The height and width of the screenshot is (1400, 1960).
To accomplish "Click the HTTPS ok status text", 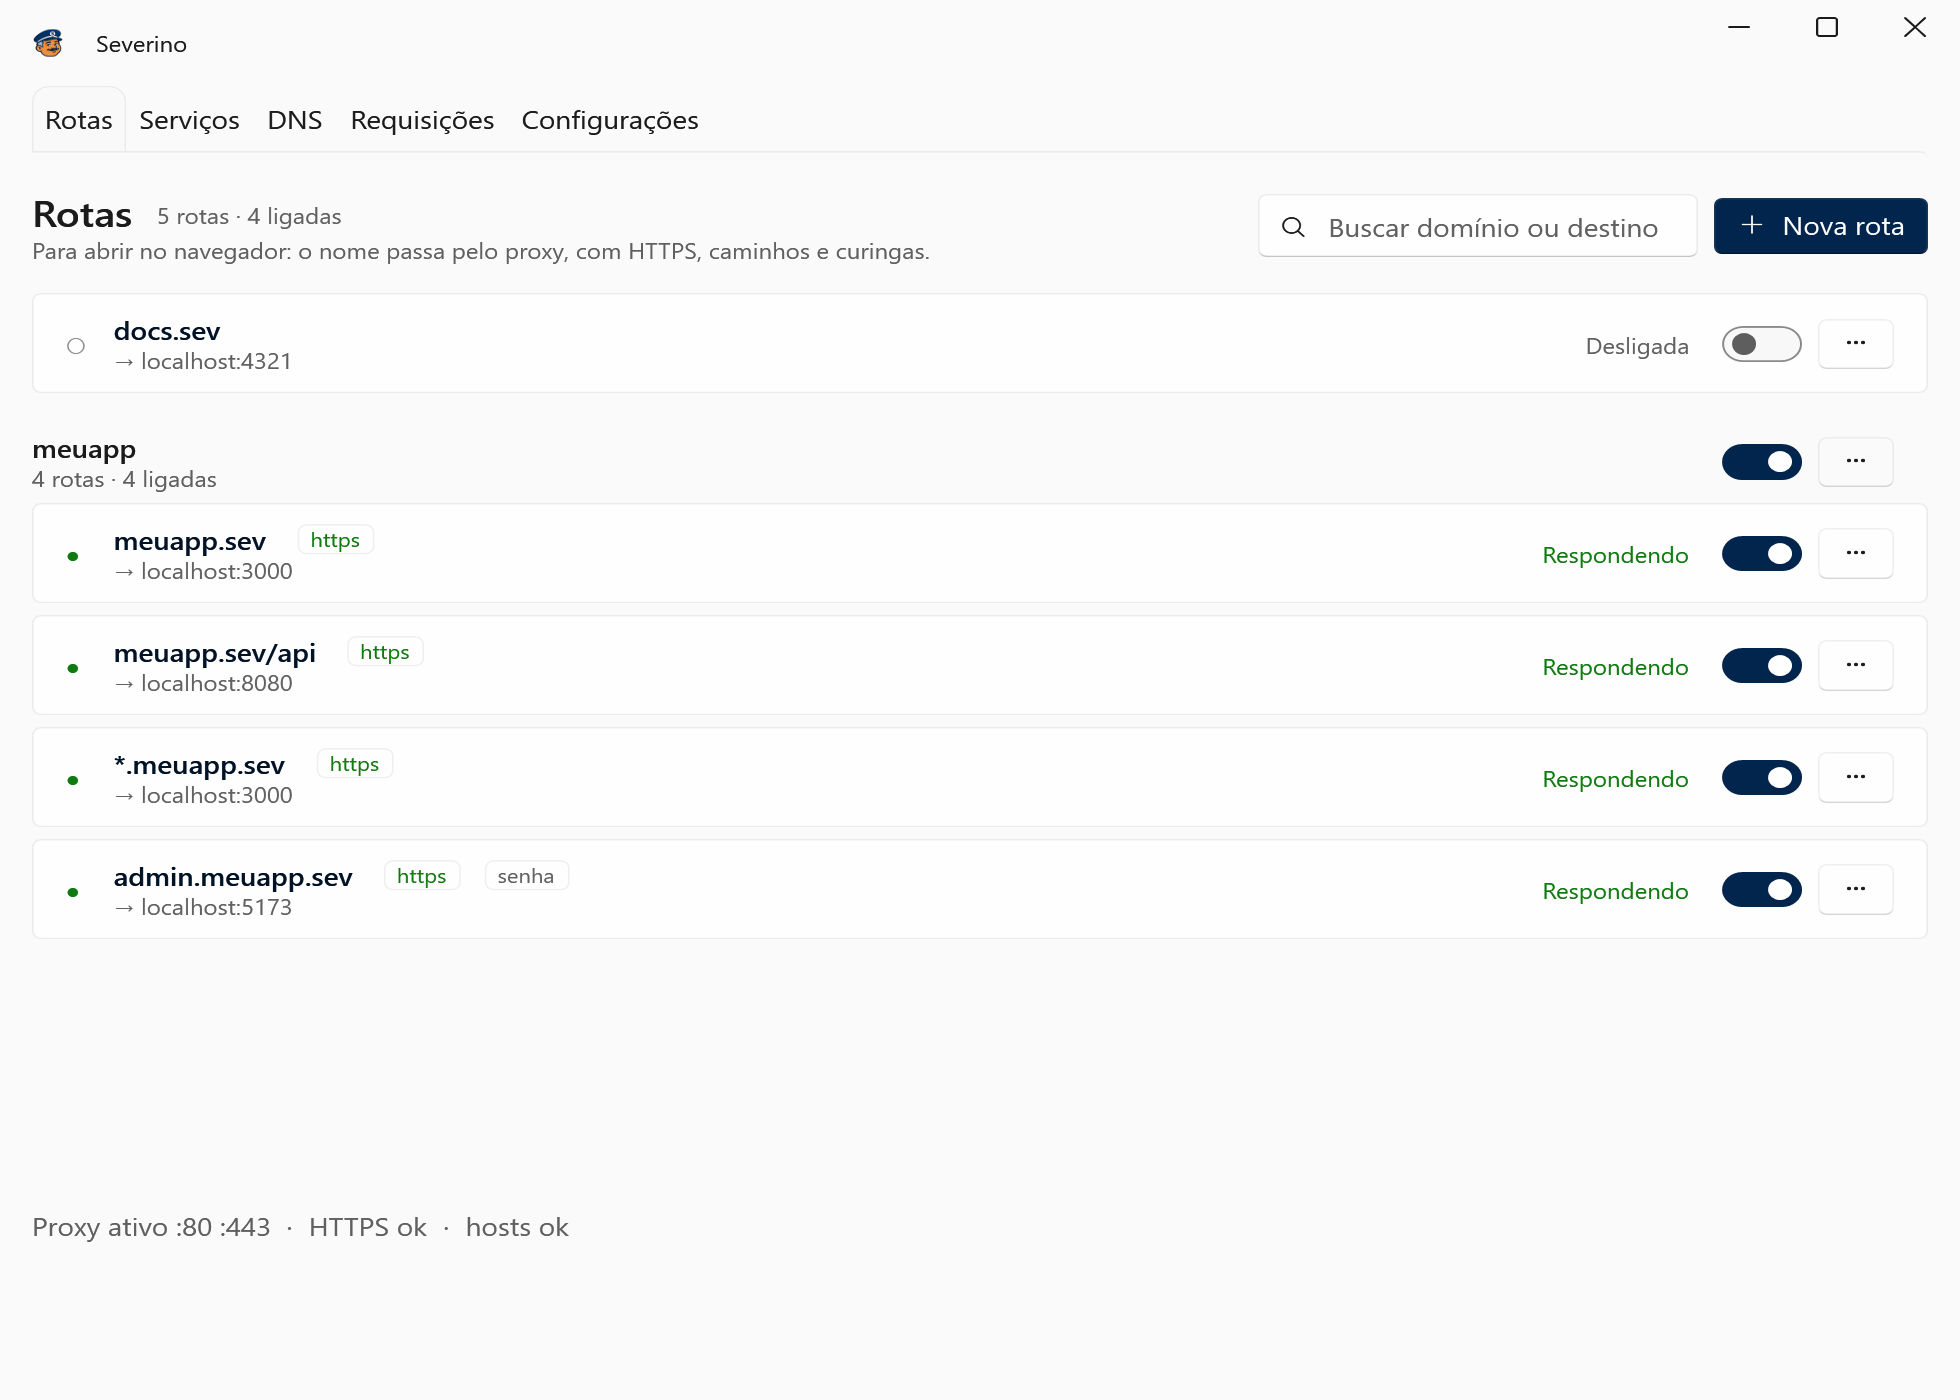I will [367, 1227].
